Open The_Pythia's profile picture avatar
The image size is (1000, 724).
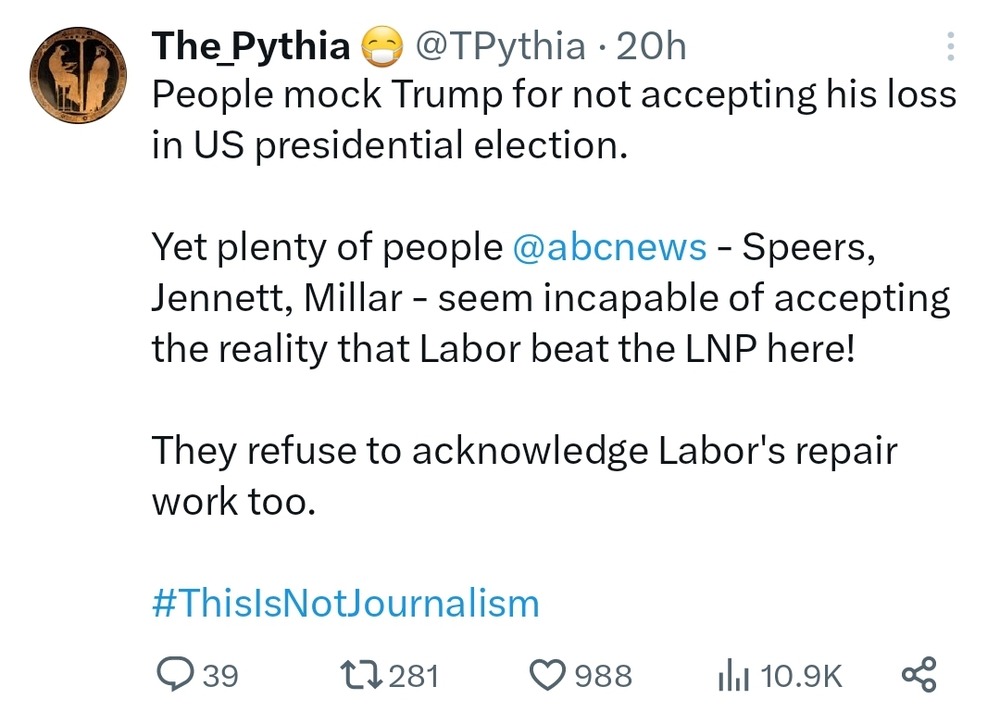pyautogui.click(x=78, y=75)
